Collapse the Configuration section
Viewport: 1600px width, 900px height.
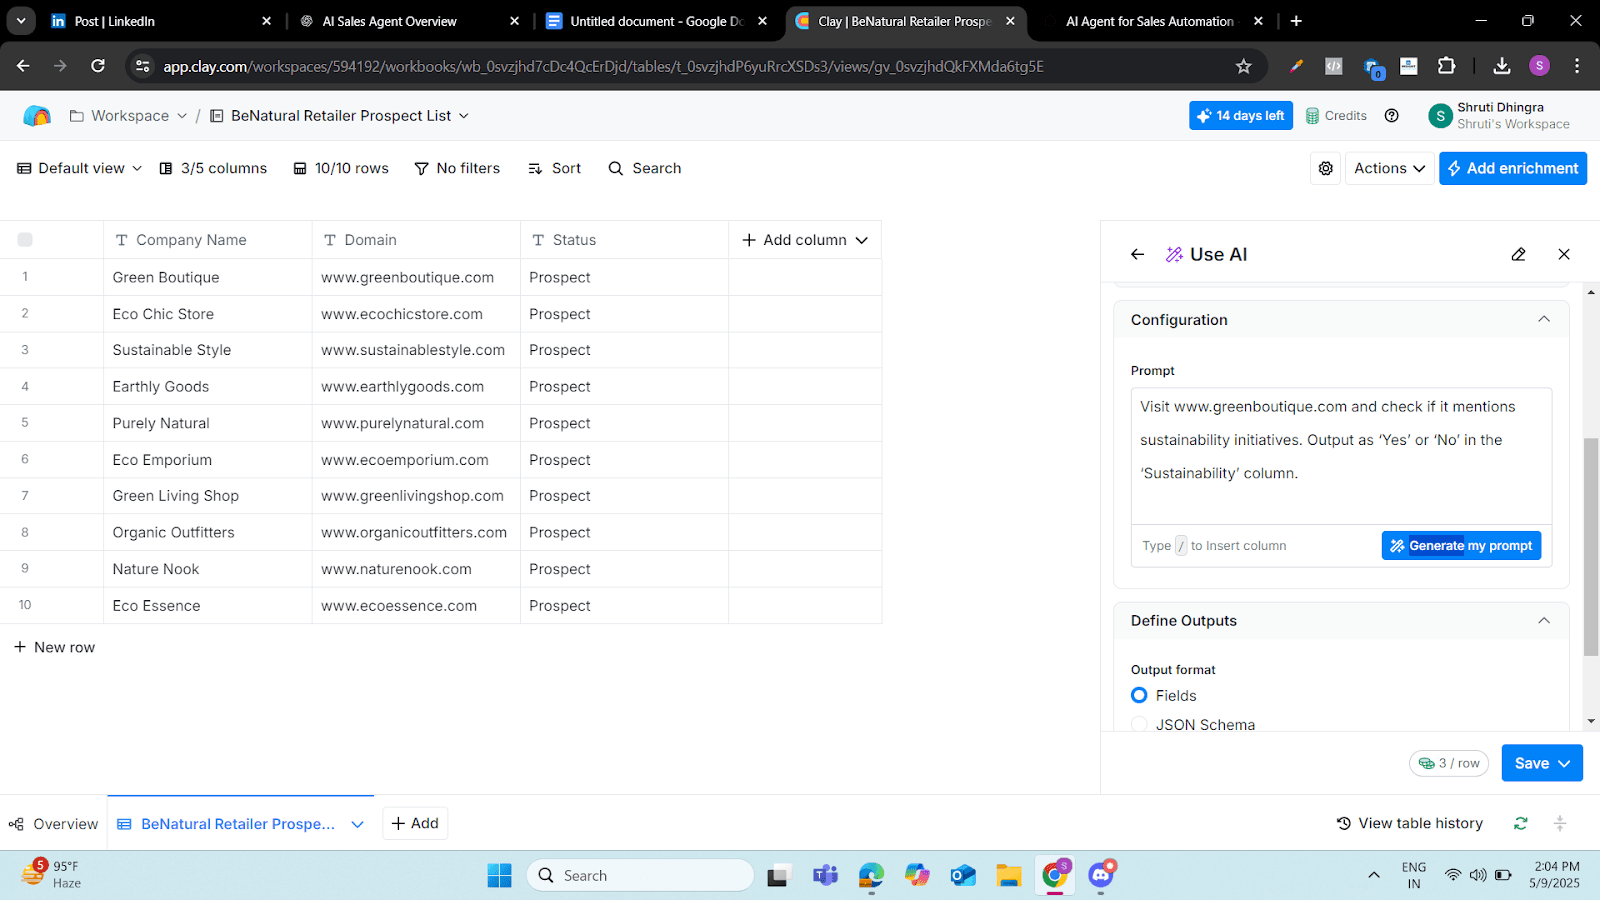(x=1544, y=320)
